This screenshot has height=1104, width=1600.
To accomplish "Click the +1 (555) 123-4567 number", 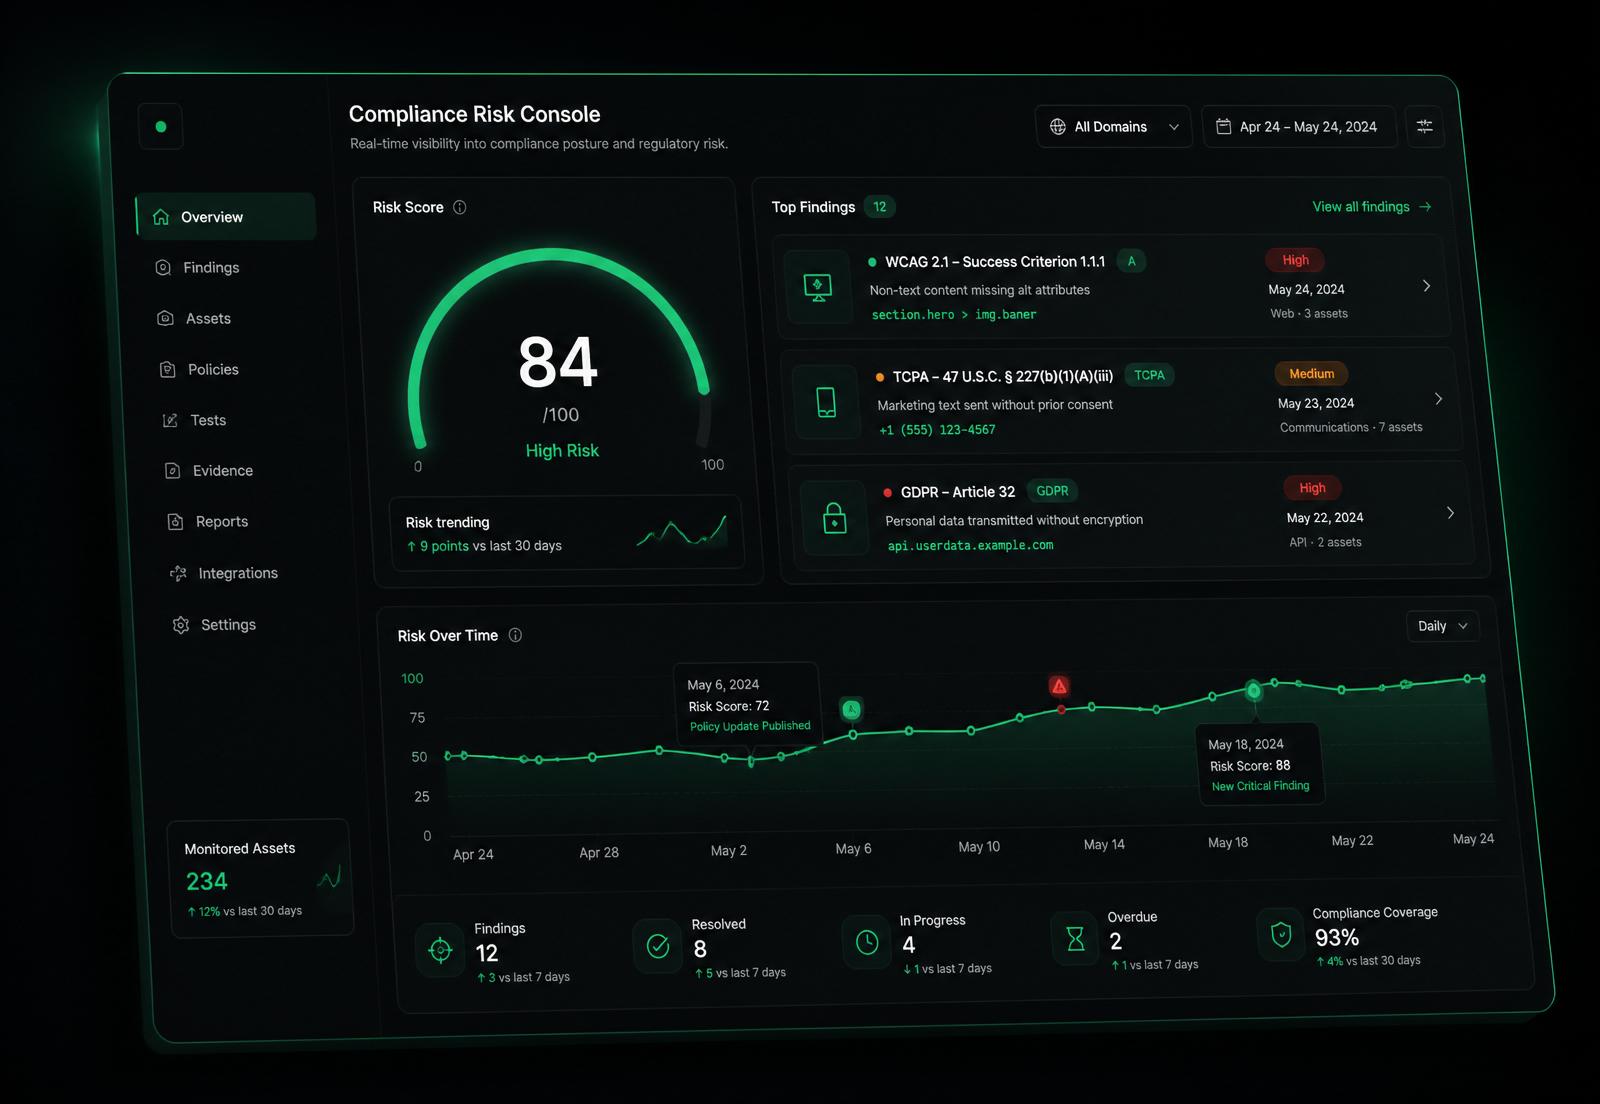I will [x=937, y=430].
